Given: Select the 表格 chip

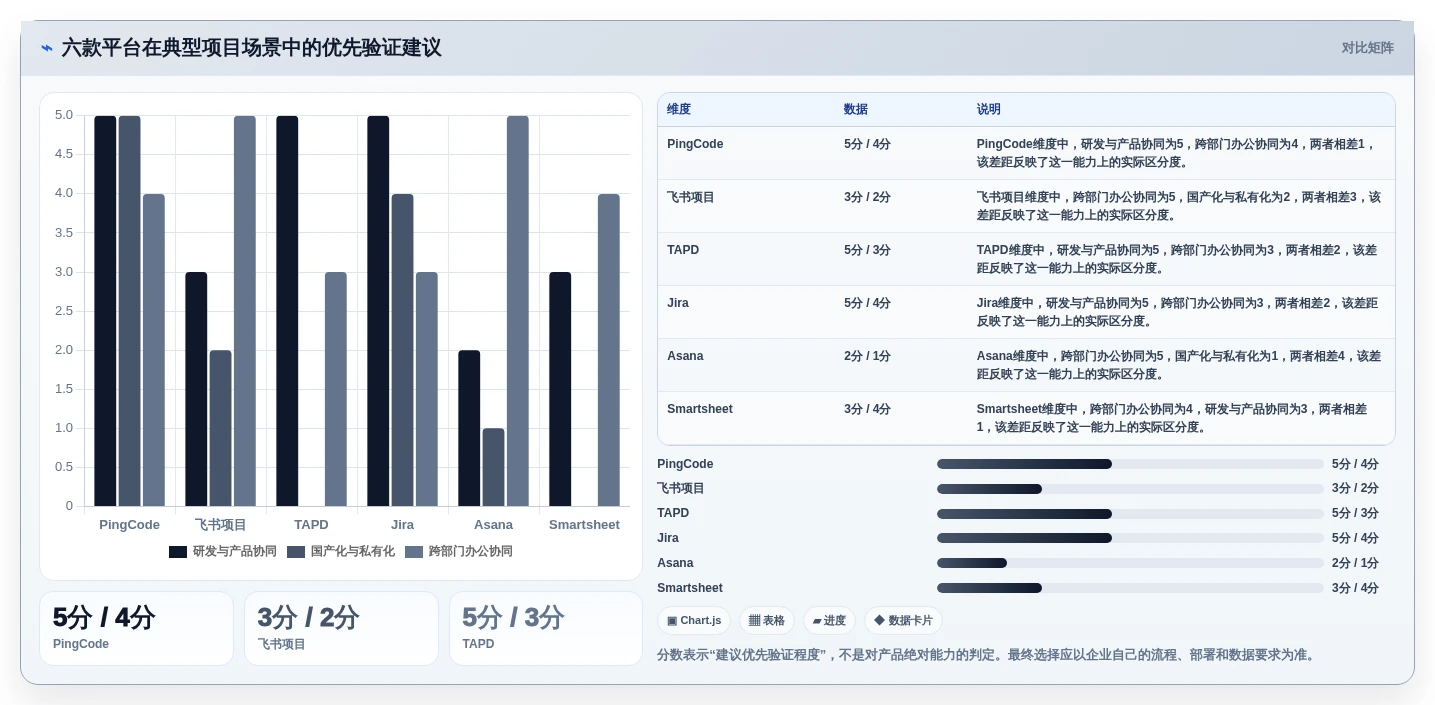Looking at the screenshot, I should coord(767,620).
